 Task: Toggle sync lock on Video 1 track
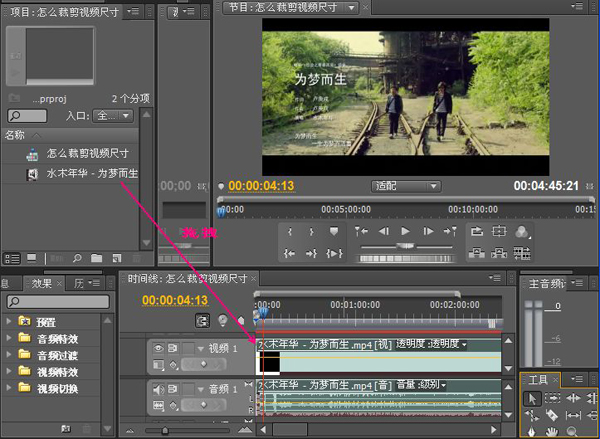[x=173, y=348]
